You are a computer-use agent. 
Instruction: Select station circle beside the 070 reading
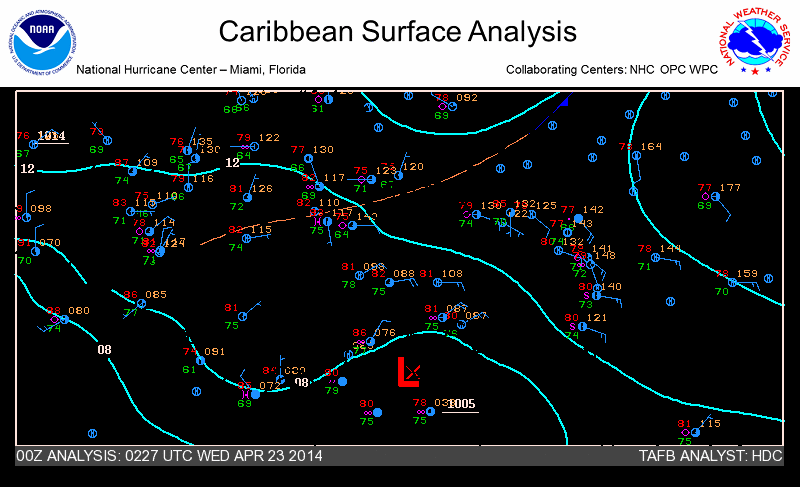click(x=35, y=251)
